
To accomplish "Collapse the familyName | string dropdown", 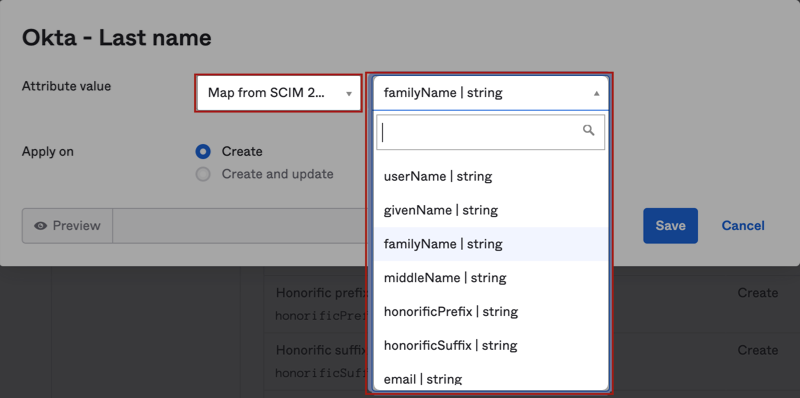I will coord(490,93).
